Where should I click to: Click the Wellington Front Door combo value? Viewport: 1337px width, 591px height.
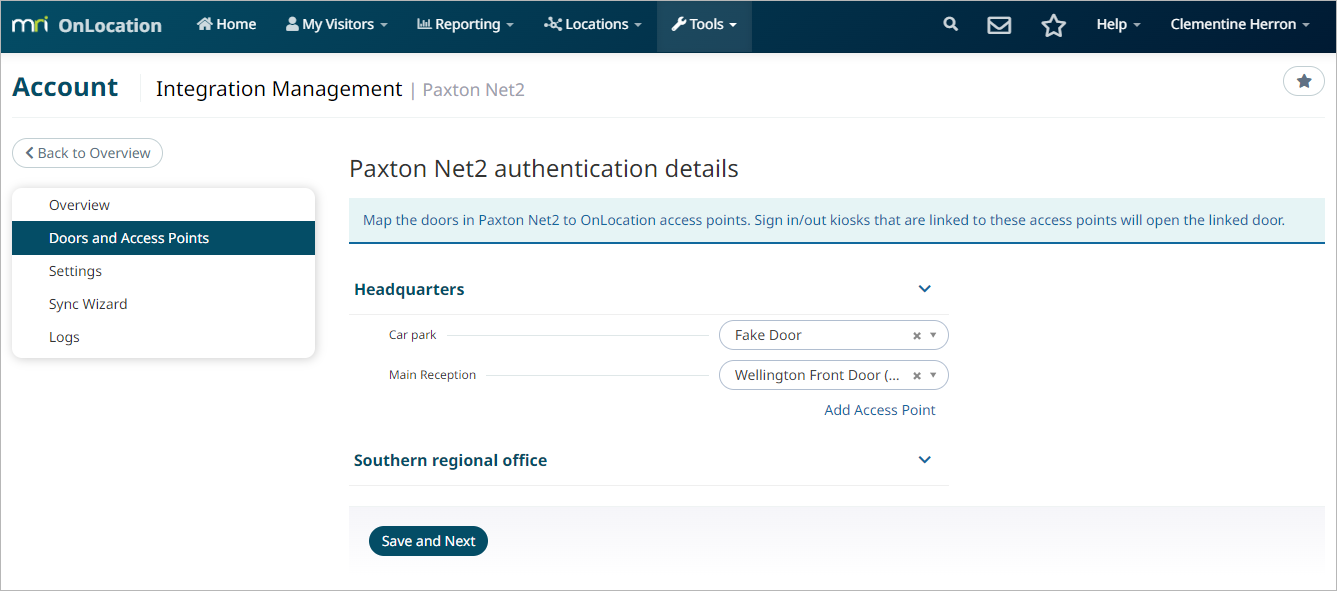(x=817, y=375)
